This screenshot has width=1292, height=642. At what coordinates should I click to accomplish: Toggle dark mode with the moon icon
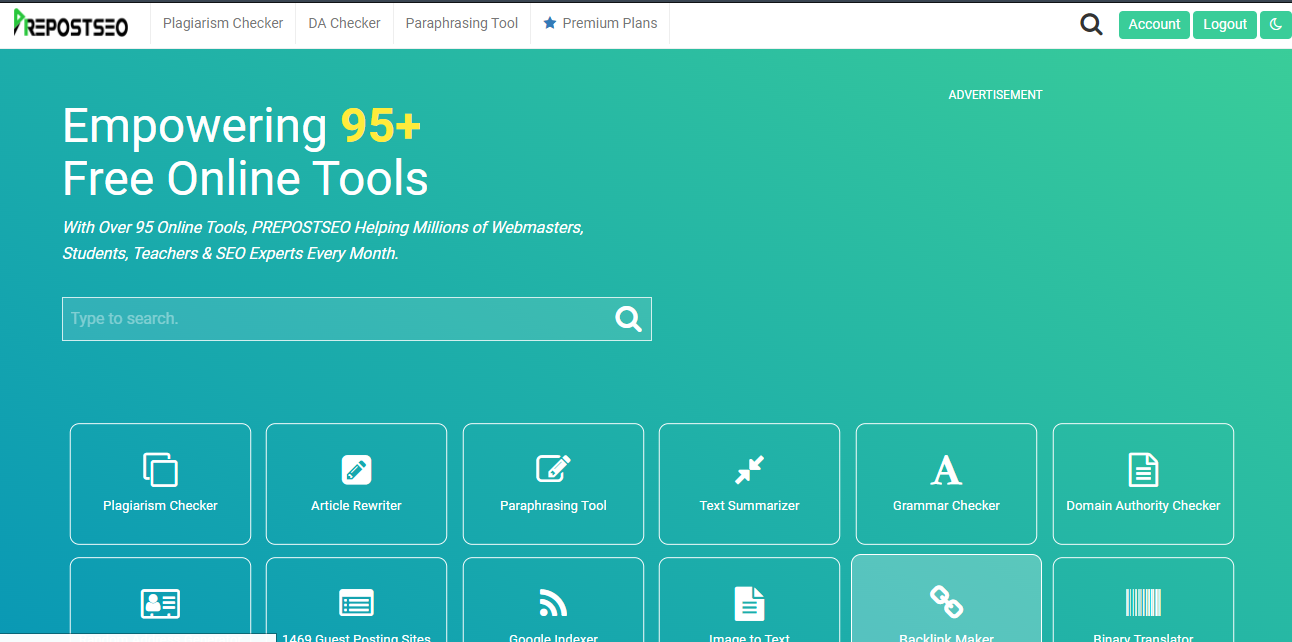pyautogui.click(x=1276, y=24)
